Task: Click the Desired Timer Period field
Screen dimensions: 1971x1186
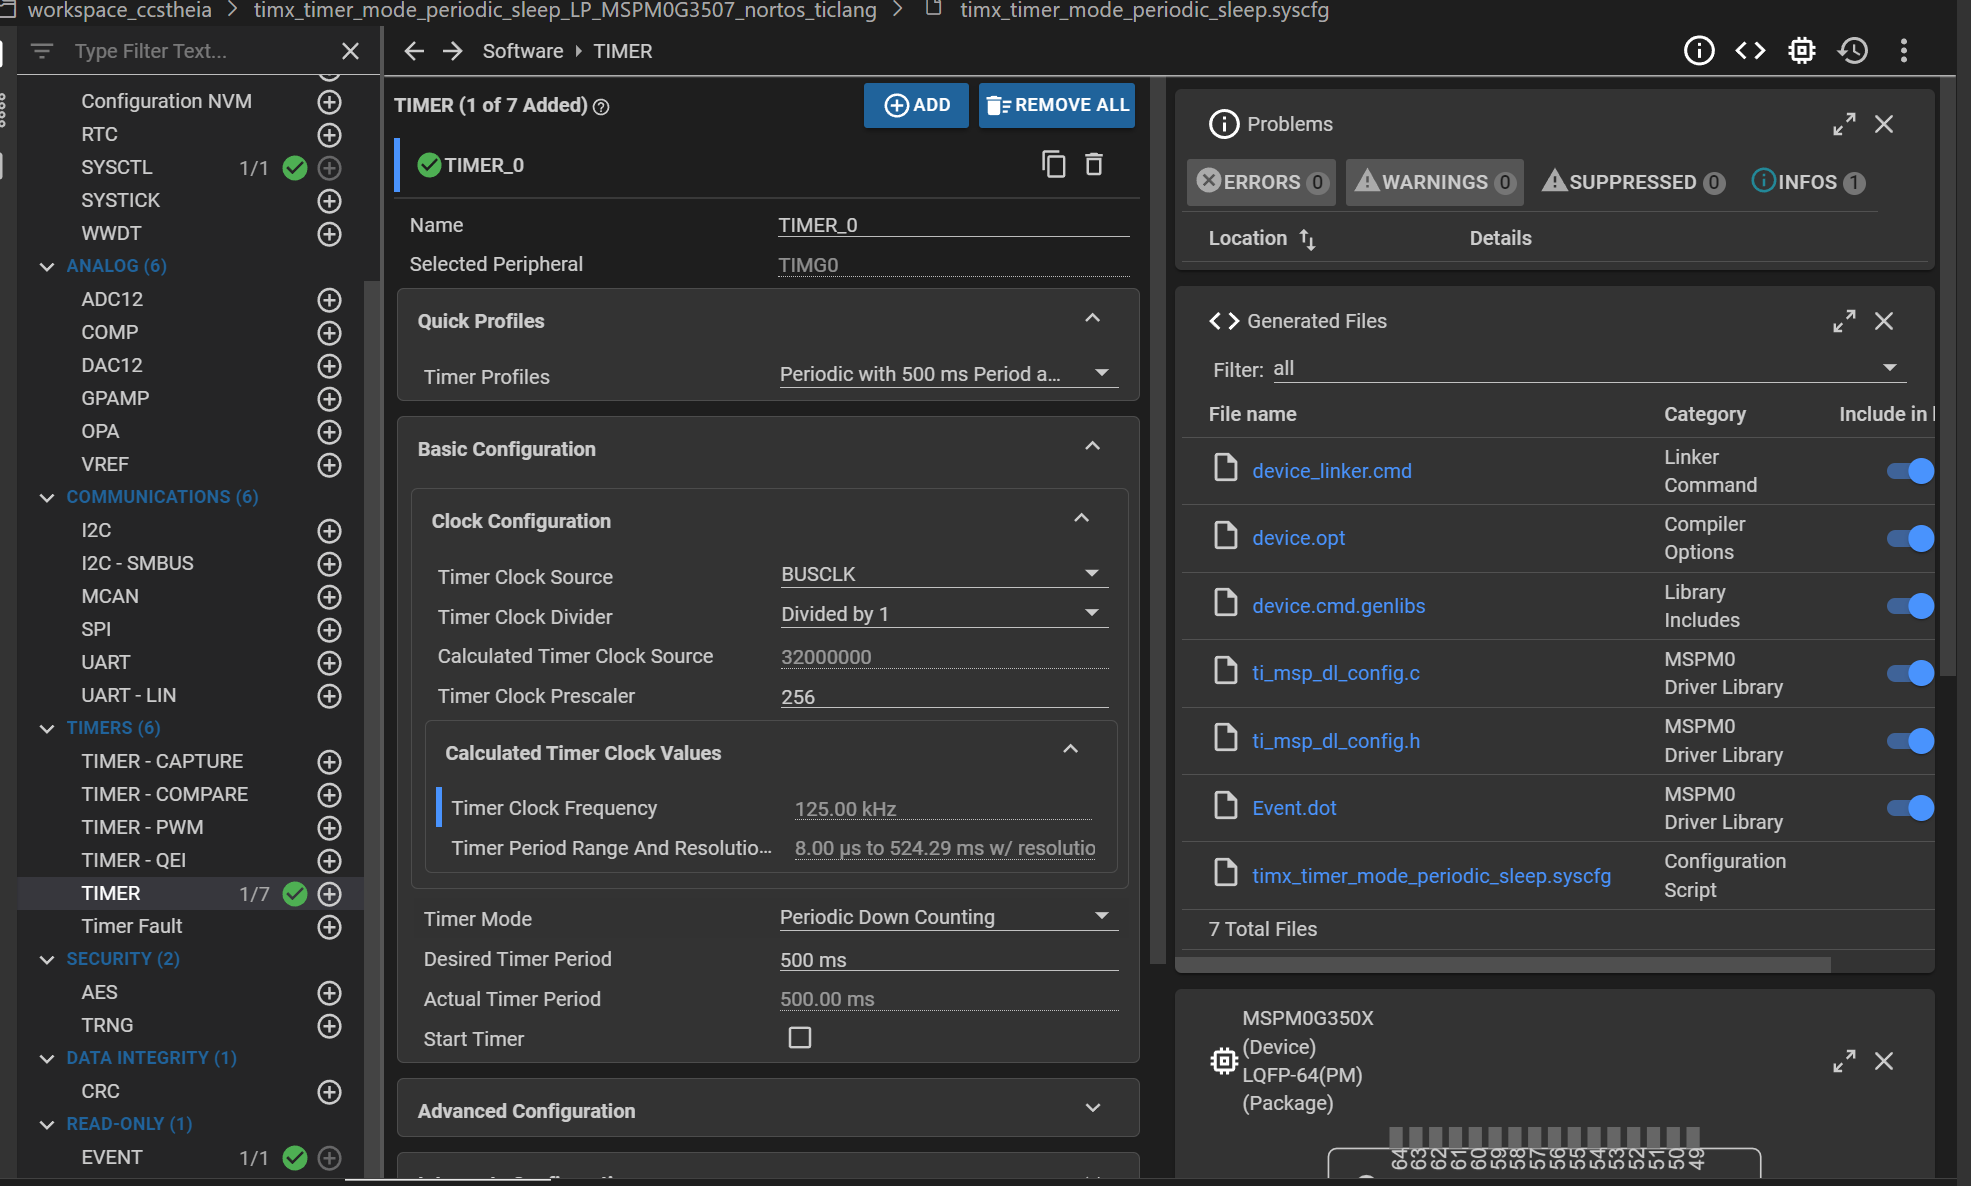Action: [x=946, y=959]
